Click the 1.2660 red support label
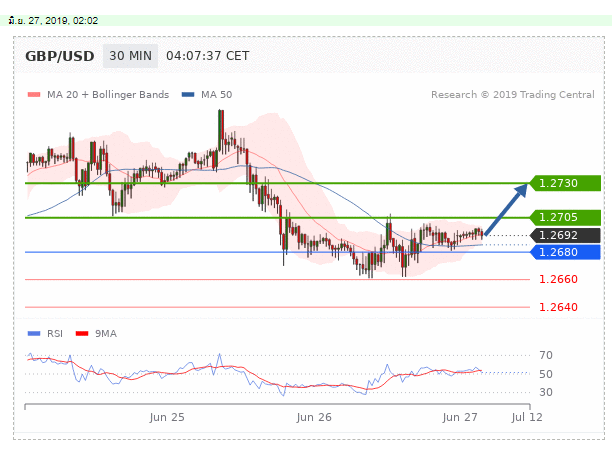Screen dimensions: 612x451 click(558, 279)
